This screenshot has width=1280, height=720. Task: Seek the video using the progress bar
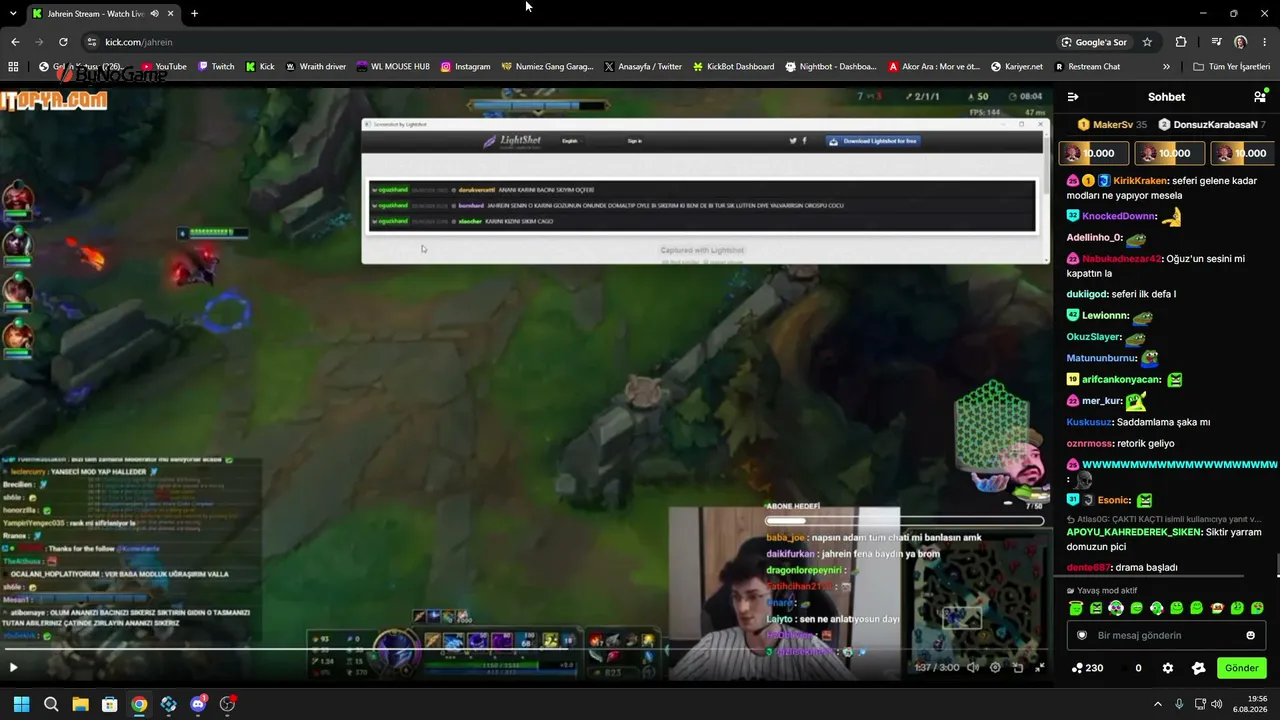click(x=526, y=649)
